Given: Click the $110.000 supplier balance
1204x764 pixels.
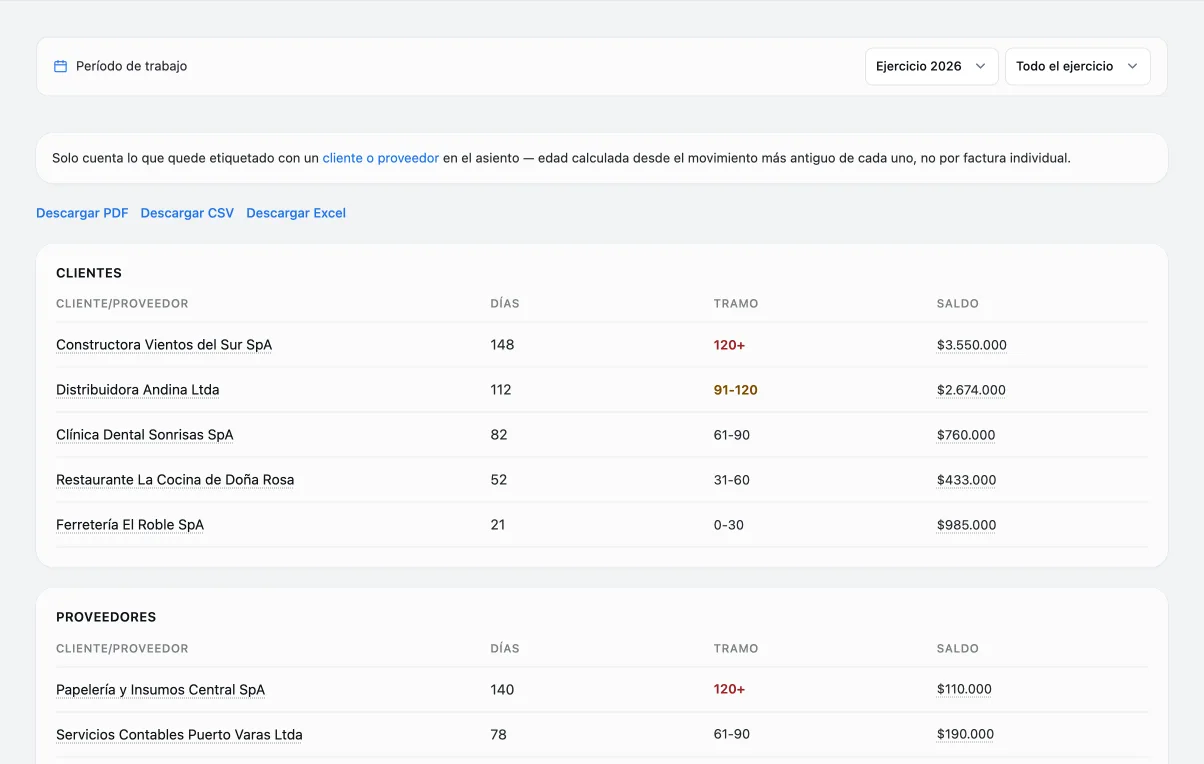Looking at the screenshot, I should coord(964,689).
